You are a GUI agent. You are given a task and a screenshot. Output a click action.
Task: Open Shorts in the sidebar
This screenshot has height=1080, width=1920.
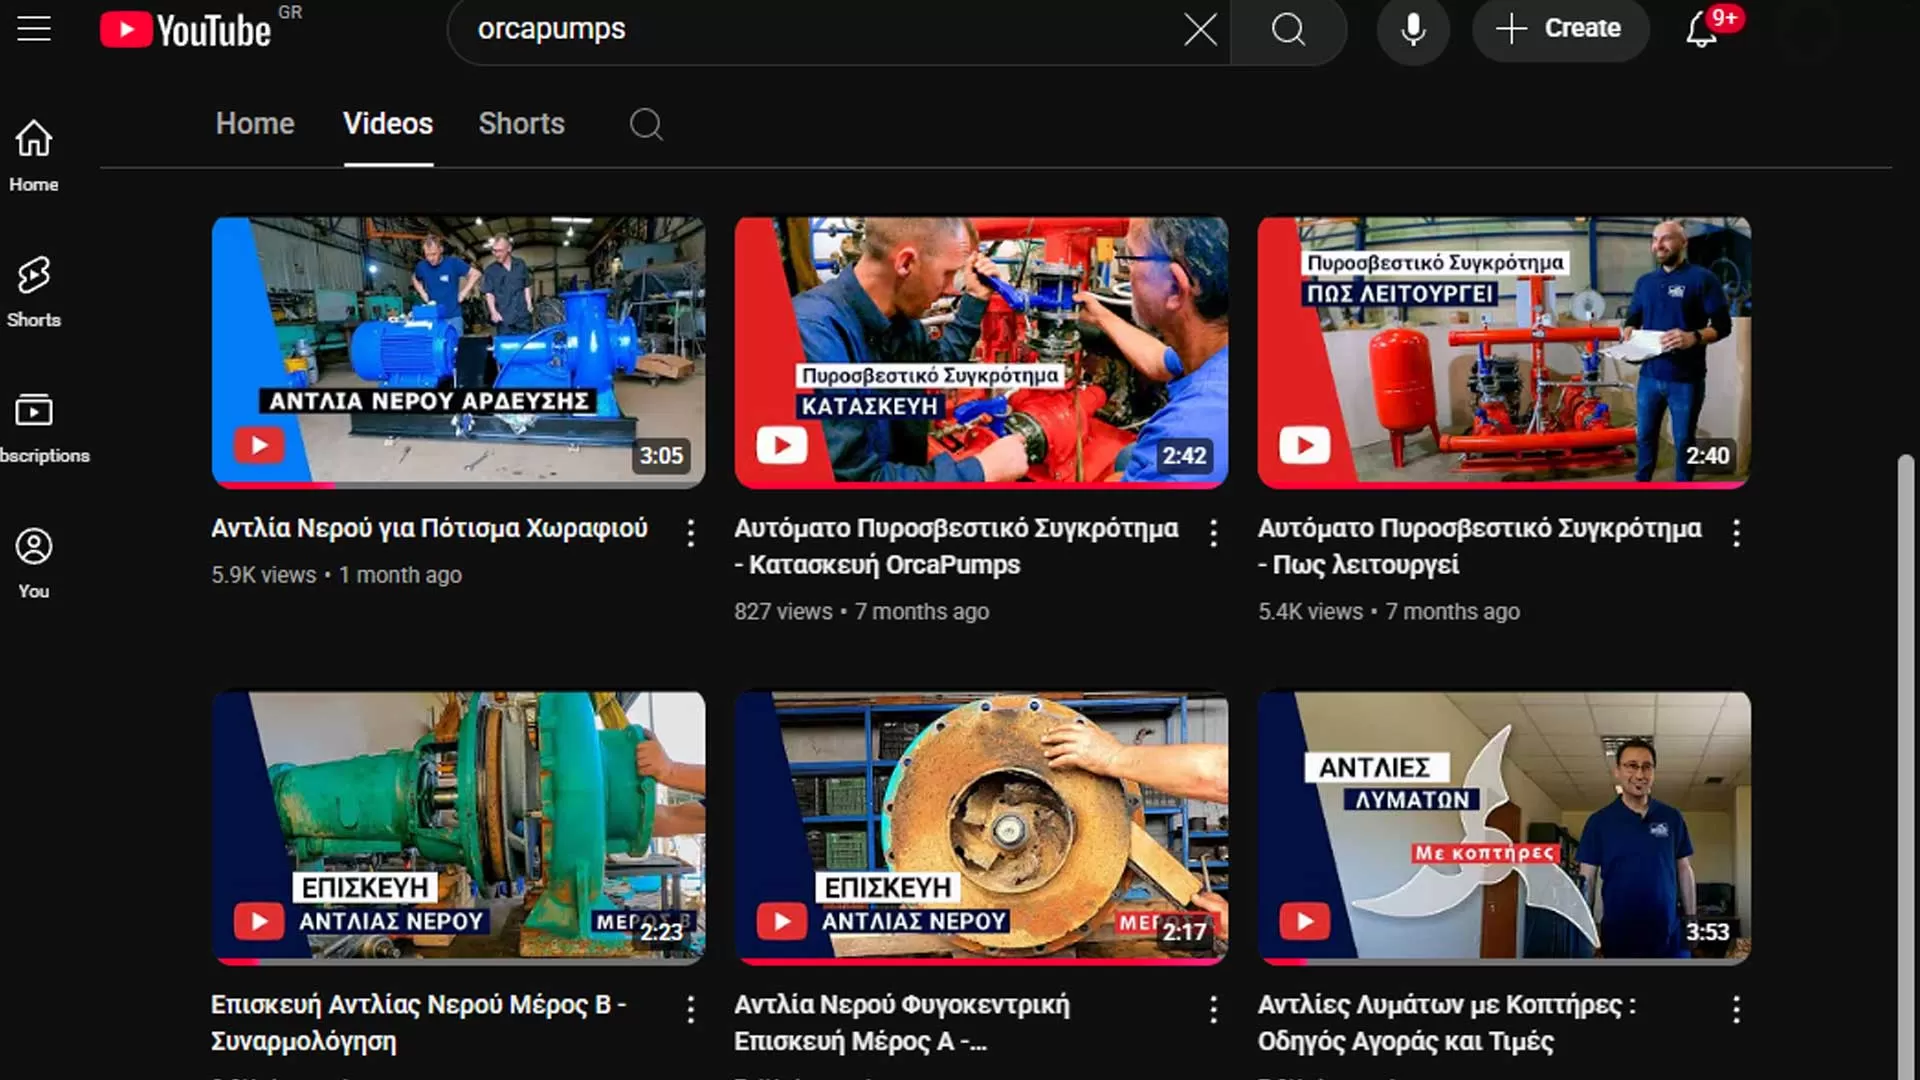(x=34, y=291)
